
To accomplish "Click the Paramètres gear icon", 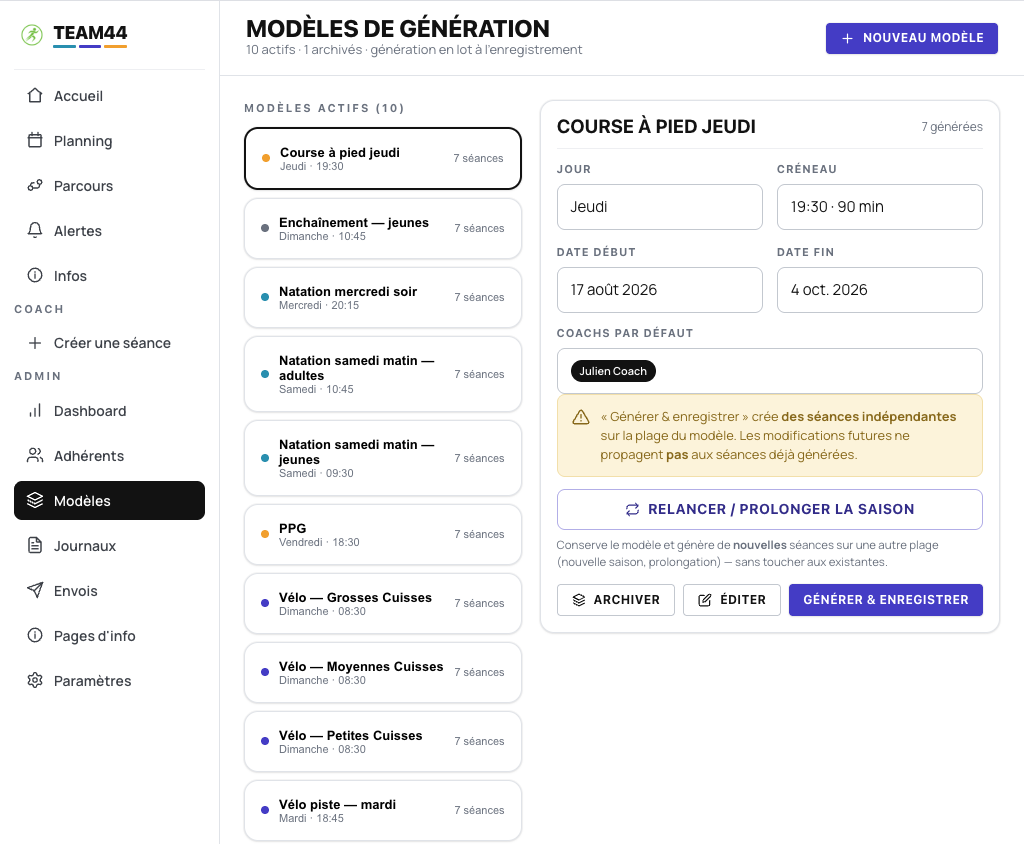I will click(35, 681).
